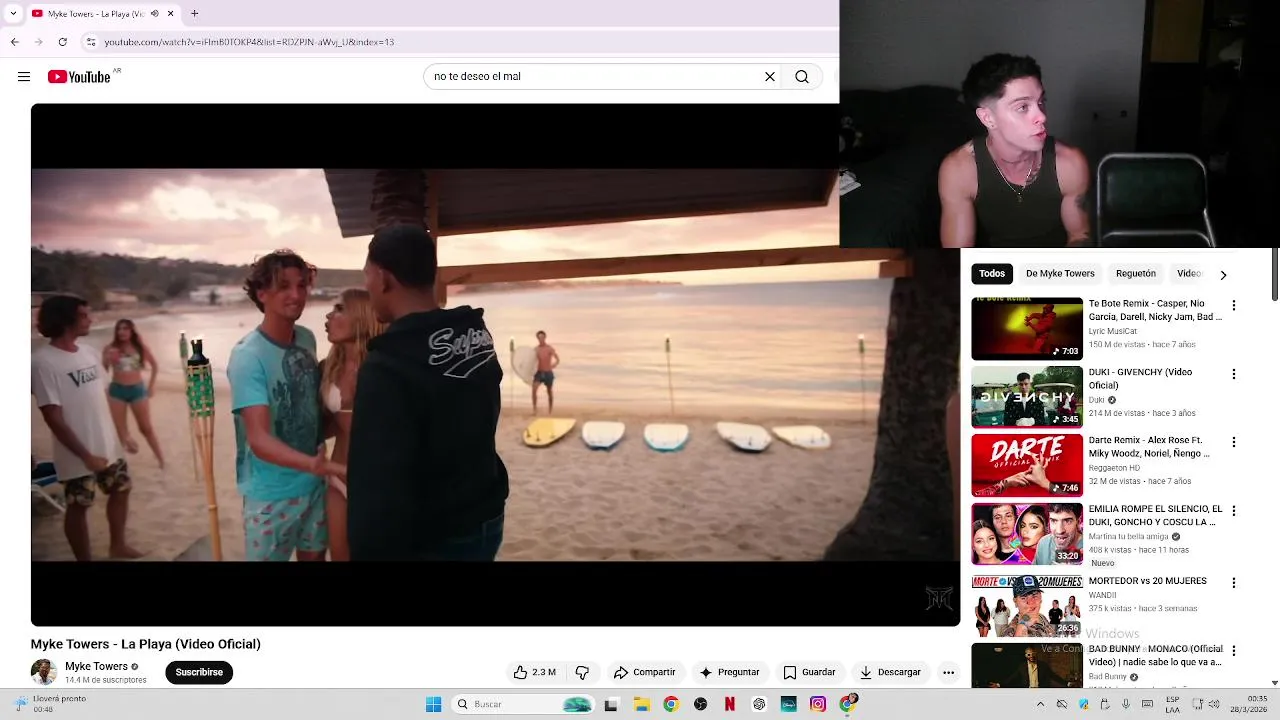The height and width of the screenshot is (720, 1280).
Task: Click the video player area
Action: 495,365
